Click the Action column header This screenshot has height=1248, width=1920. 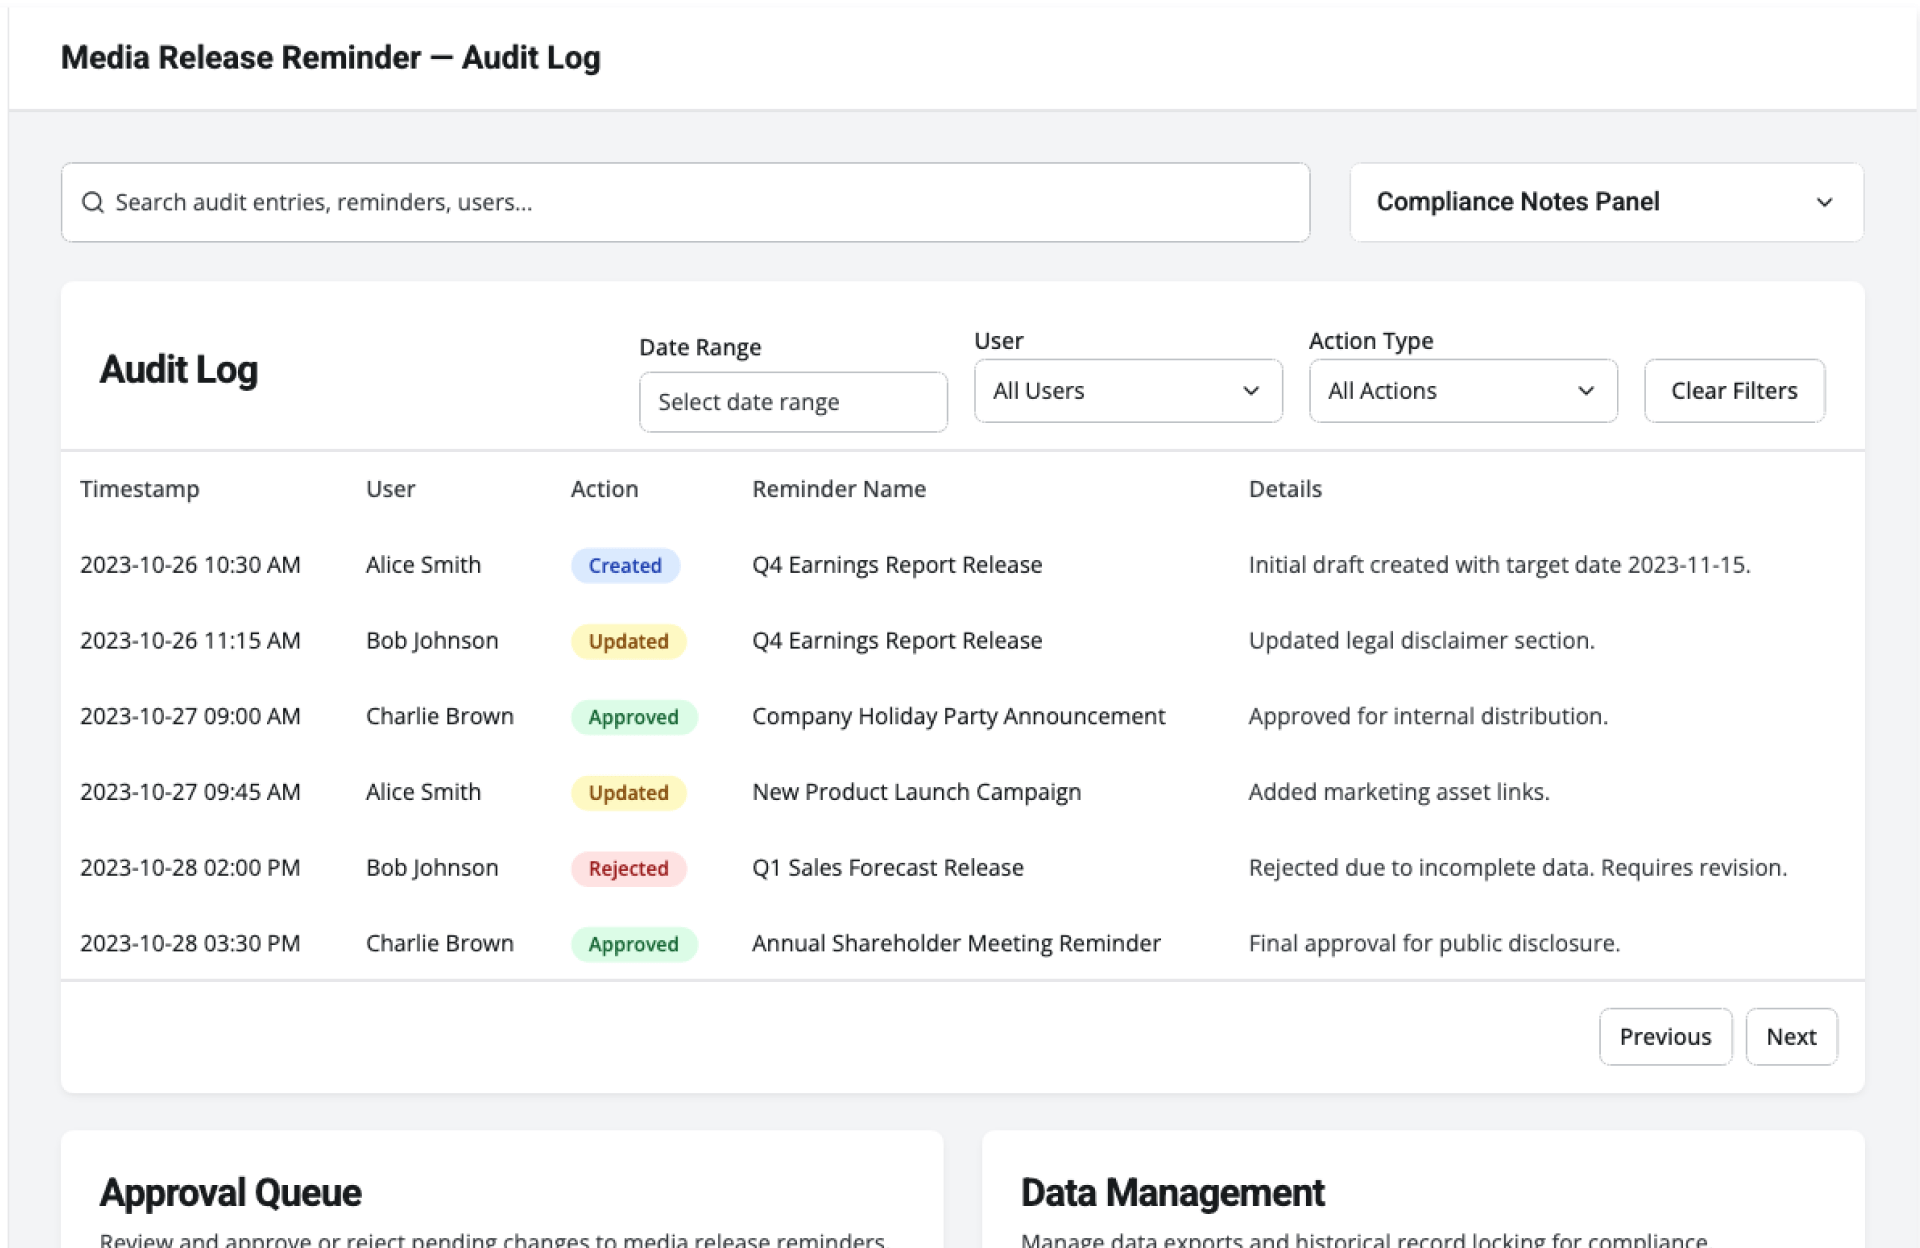(x=604, y=489)
